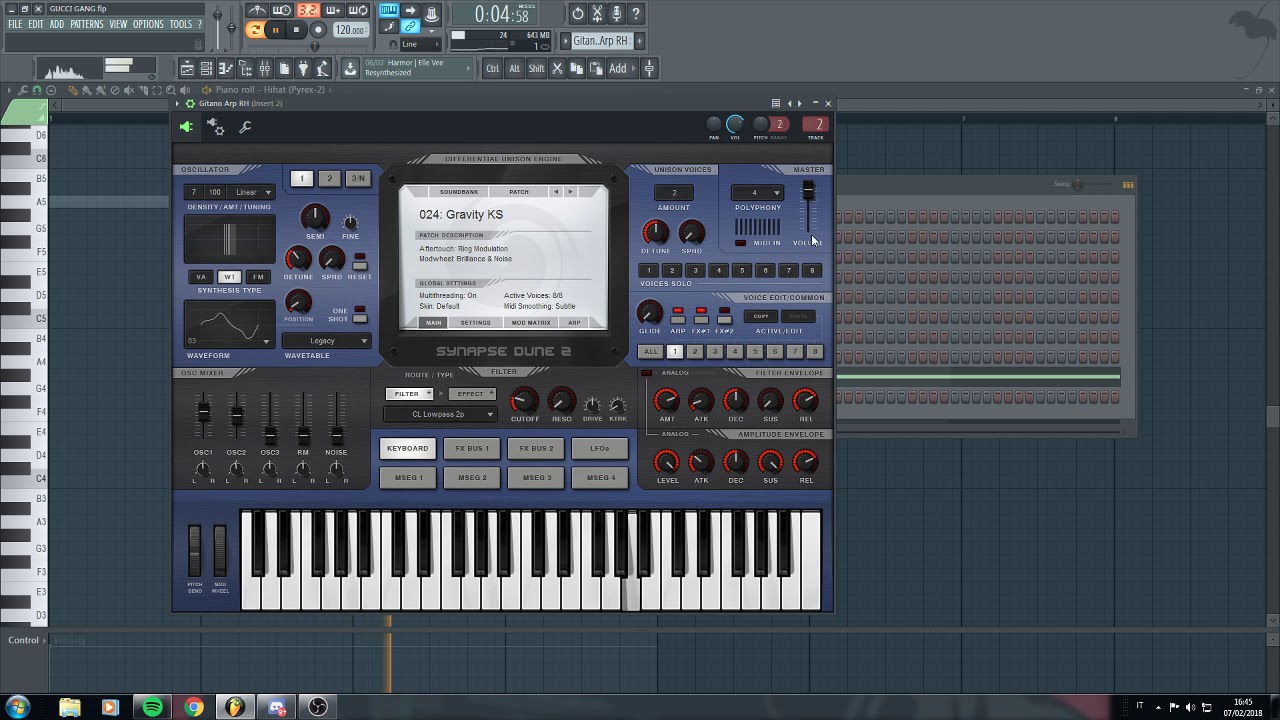Expand the Add dropdown in shortcut toolbar
The height and width of the screenshot is (720, 1280).
click(x=622, y=68)
